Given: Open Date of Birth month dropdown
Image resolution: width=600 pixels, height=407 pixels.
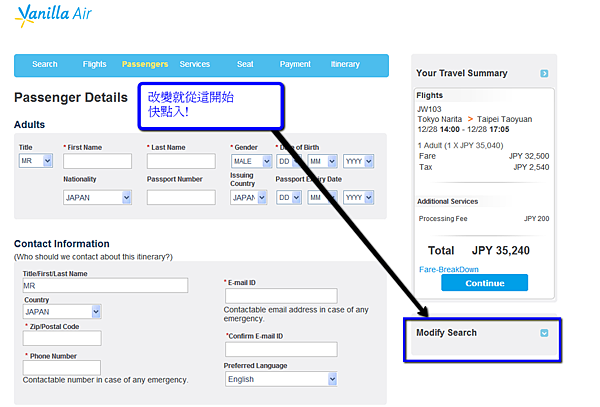Looking at the screenshot, I should (322, 161).
